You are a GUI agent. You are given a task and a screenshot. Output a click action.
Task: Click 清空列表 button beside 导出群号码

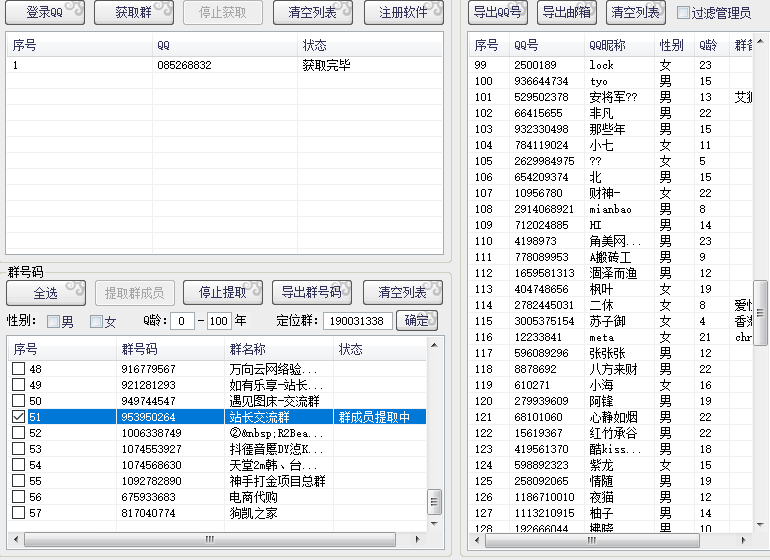403,293
